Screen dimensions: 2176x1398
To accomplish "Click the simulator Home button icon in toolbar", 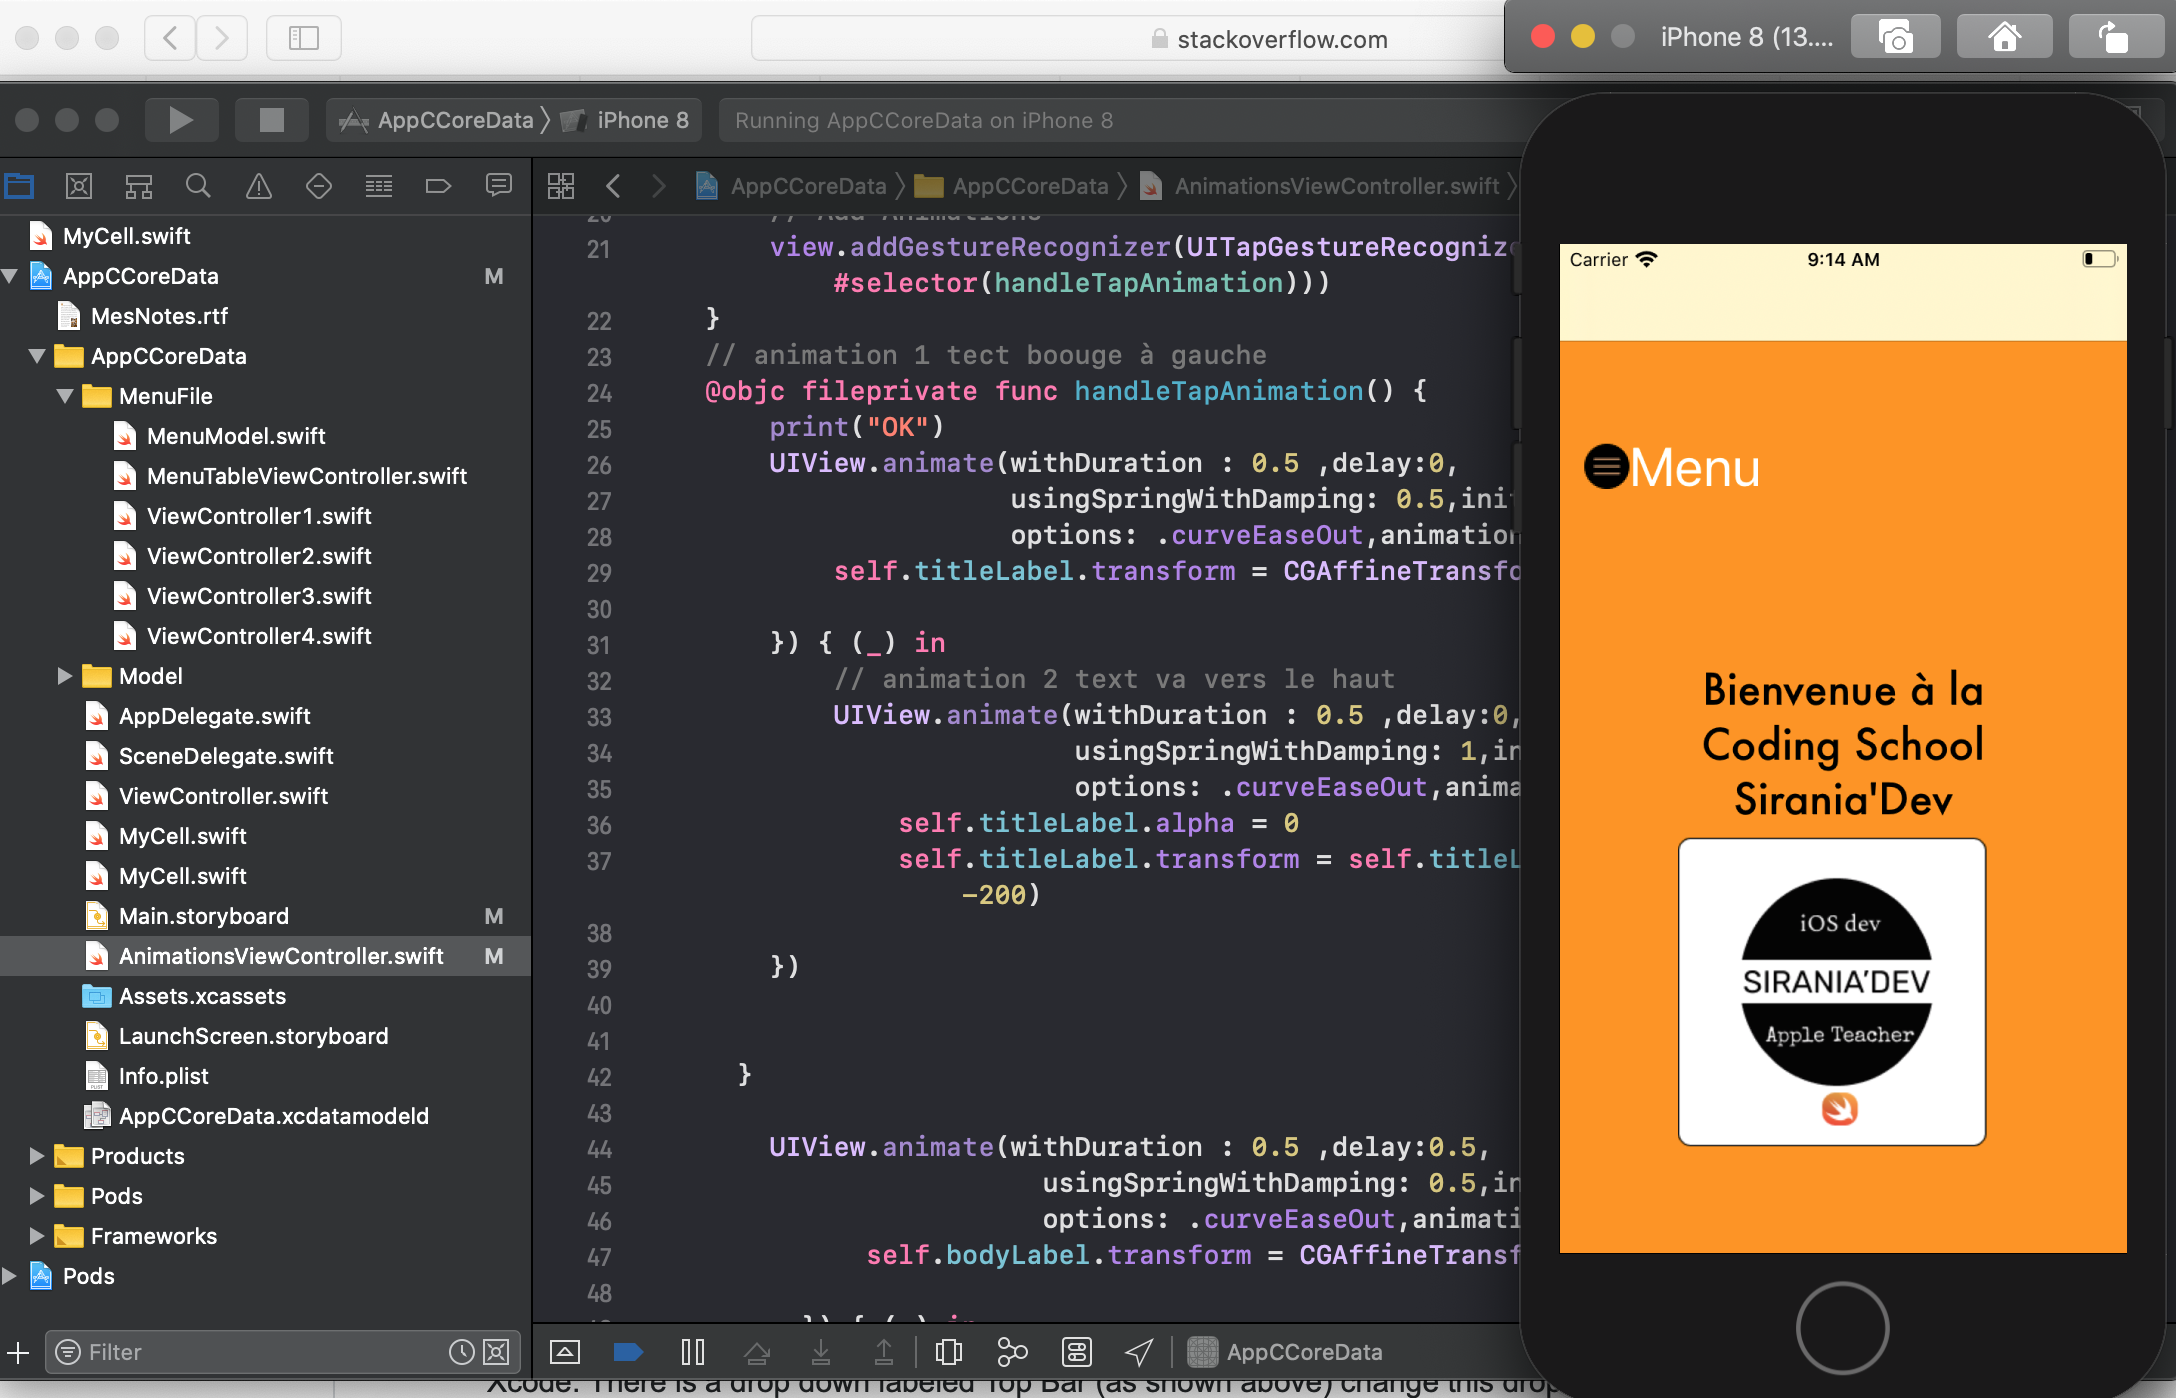I will pyautogui.click(x=2004, y=38).
